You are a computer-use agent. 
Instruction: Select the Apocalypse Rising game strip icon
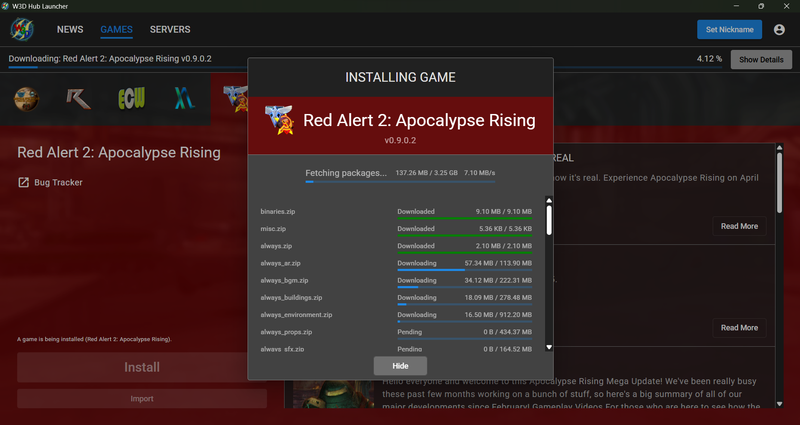[x=235, y=98]
